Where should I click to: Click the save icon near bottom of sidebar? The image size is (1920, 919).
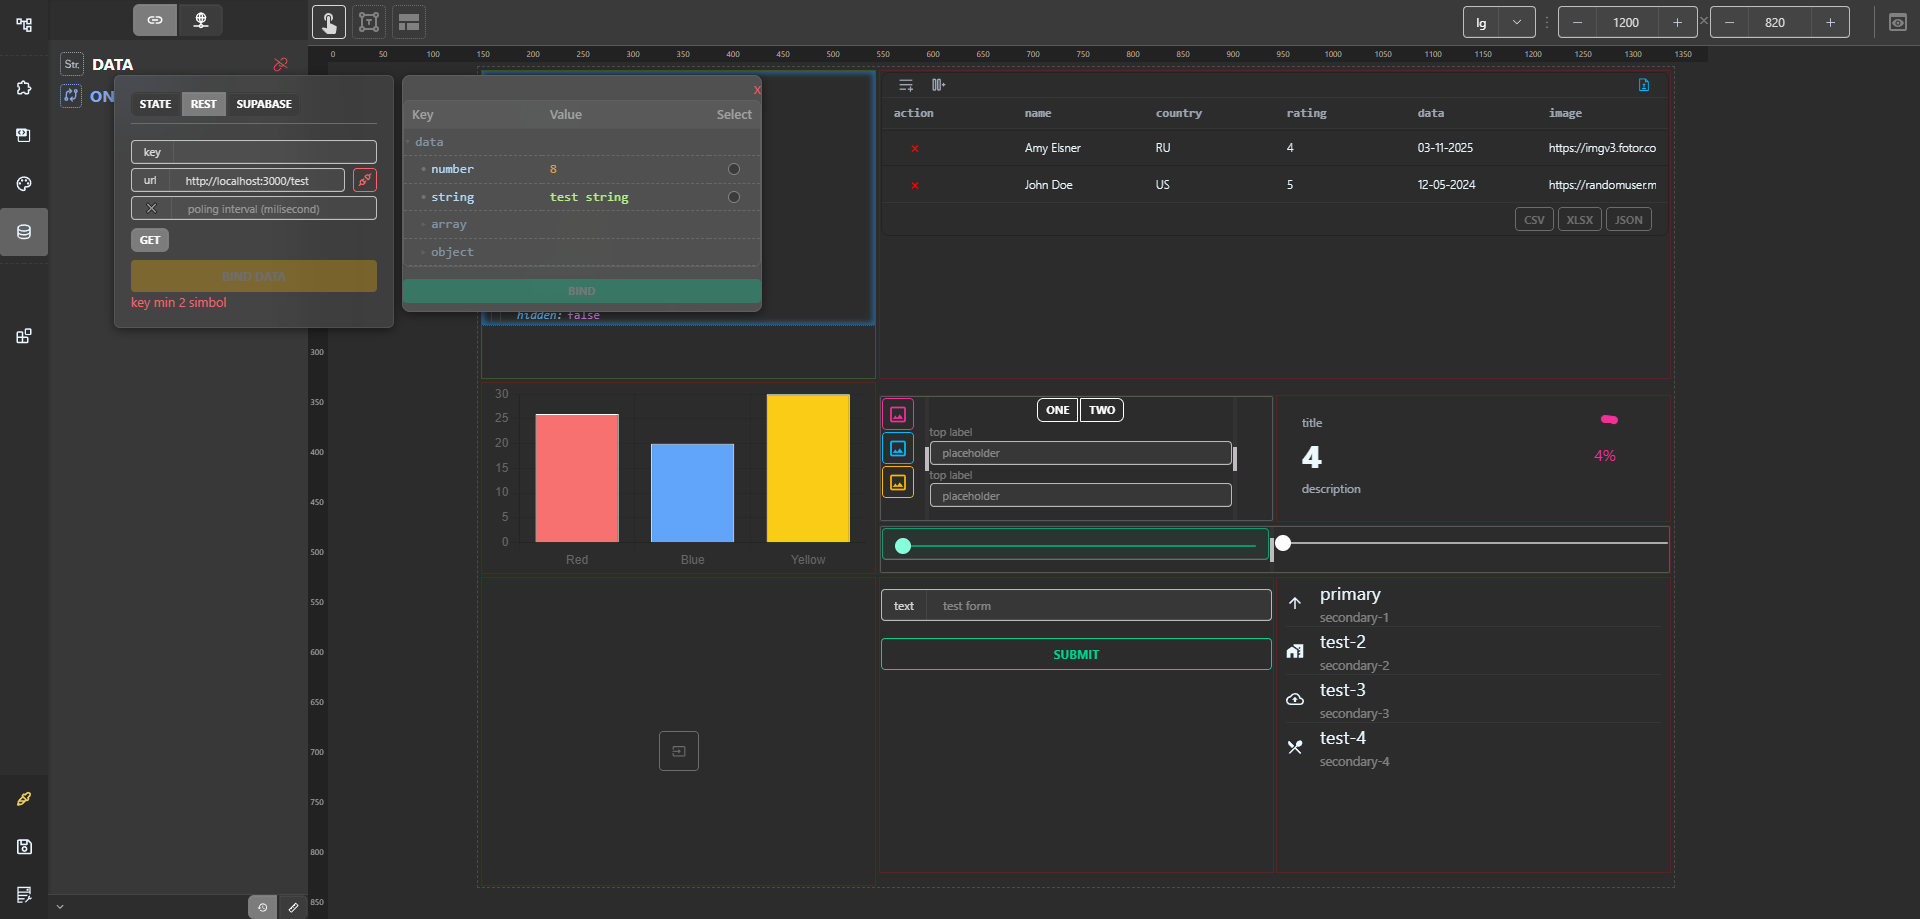click(x=23, y=846)
